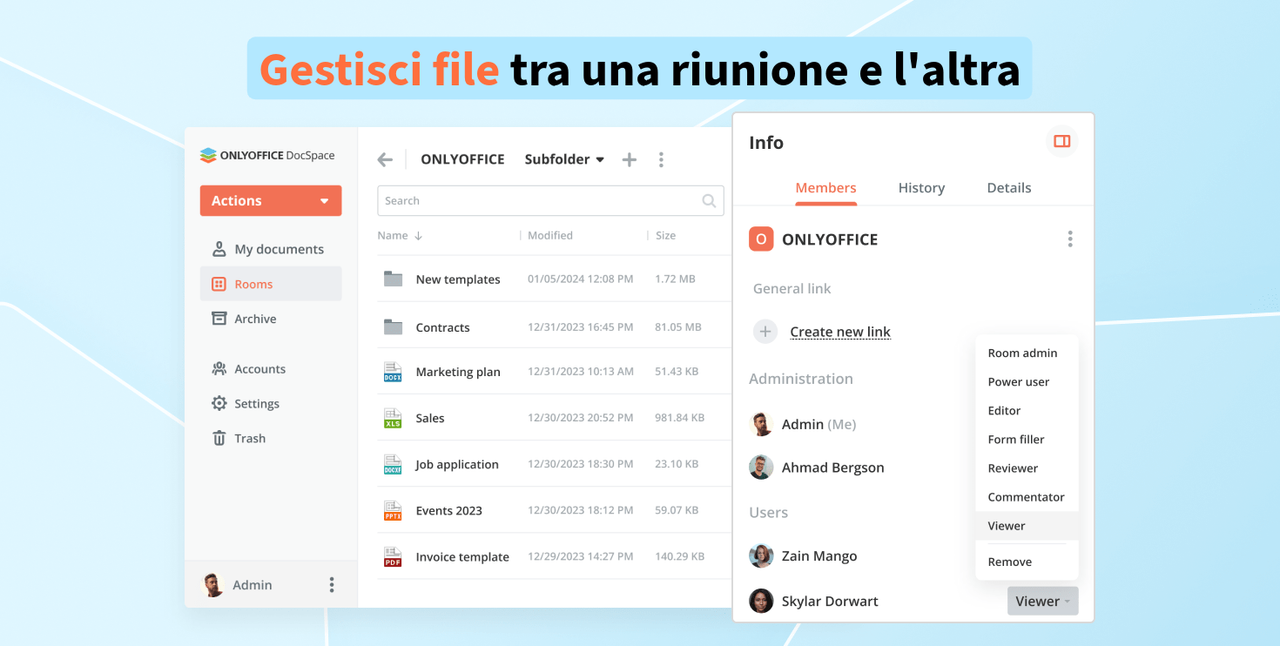Image resolution: width=1280 pixels, height=646 pixels.
Task: Choose Commentator role from menu
Action: tap(1027, 497)
